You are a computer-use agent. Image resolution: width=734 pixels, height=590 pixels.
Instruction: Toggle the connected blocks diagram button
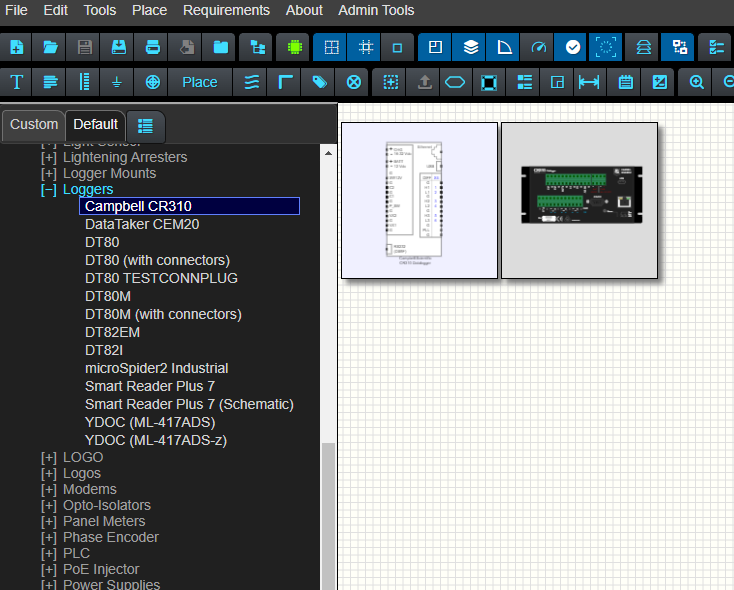(679, 47)
